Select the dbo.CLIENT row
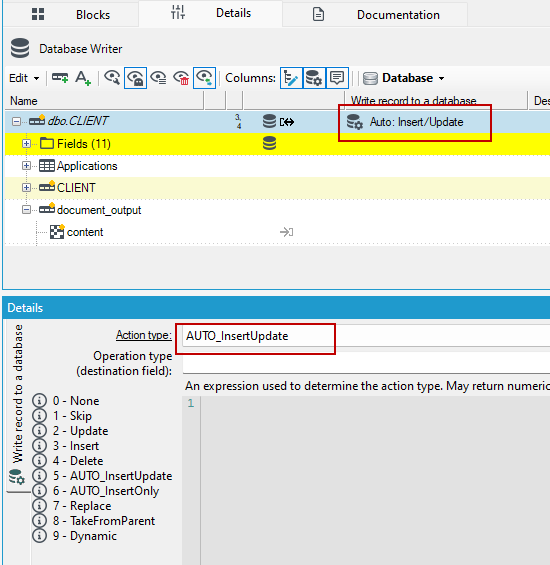The width and height of the screenshot is (550, 565). pos(278,121)
